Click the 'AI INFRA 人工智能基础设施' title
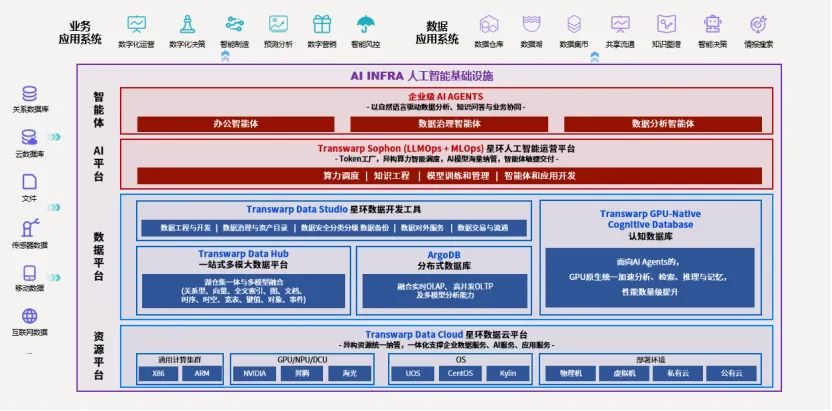The image size is (832, 411). [421, 76]
